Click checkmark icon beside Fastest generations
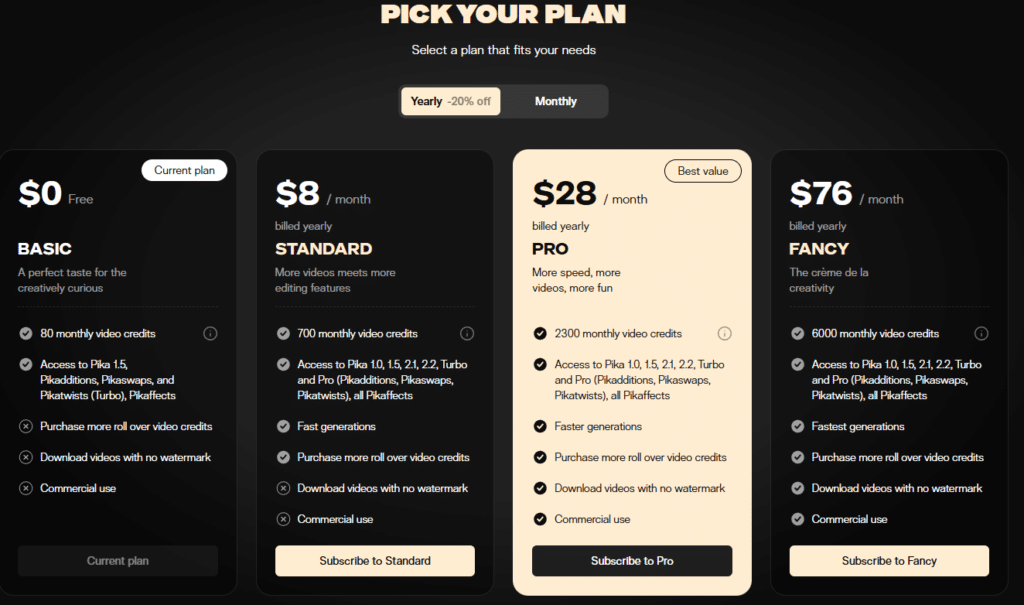Image resolution: width=1024 pixels, height=605 pixels. coord(797,426)
